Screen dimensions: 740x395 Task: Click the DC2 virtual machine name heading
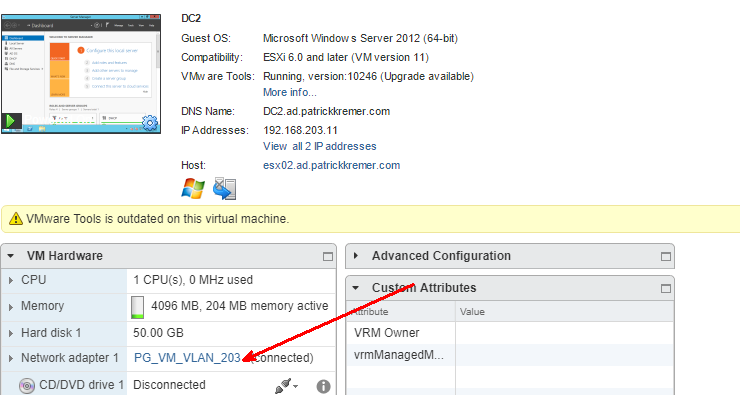click(x=191, y=18)
